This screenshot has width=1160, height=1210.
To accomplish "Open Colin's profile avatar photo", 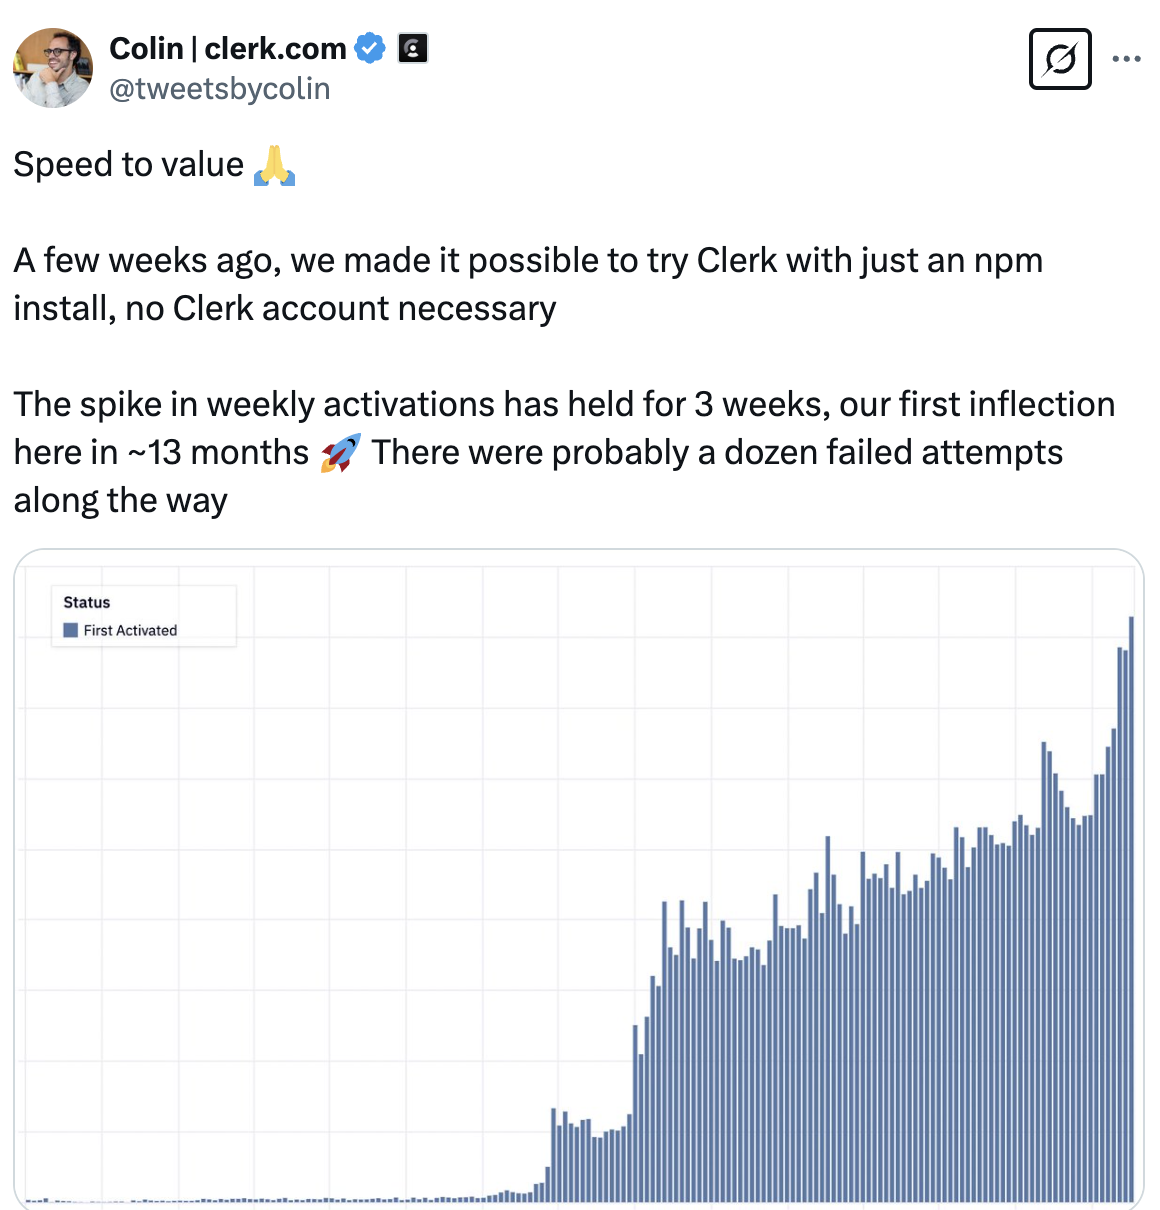I will (x=53, y=68).
